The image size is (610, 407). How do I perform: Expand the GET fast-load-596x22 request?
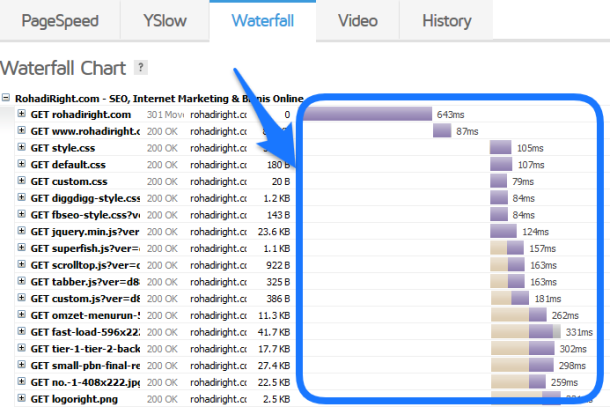point(21,331)
